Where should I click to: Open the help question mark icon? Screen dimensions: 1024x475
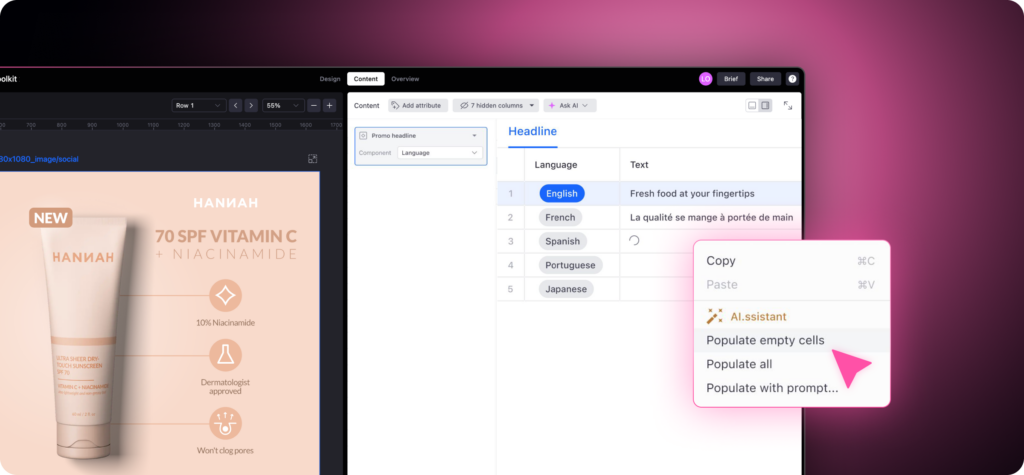click(792, 79)
